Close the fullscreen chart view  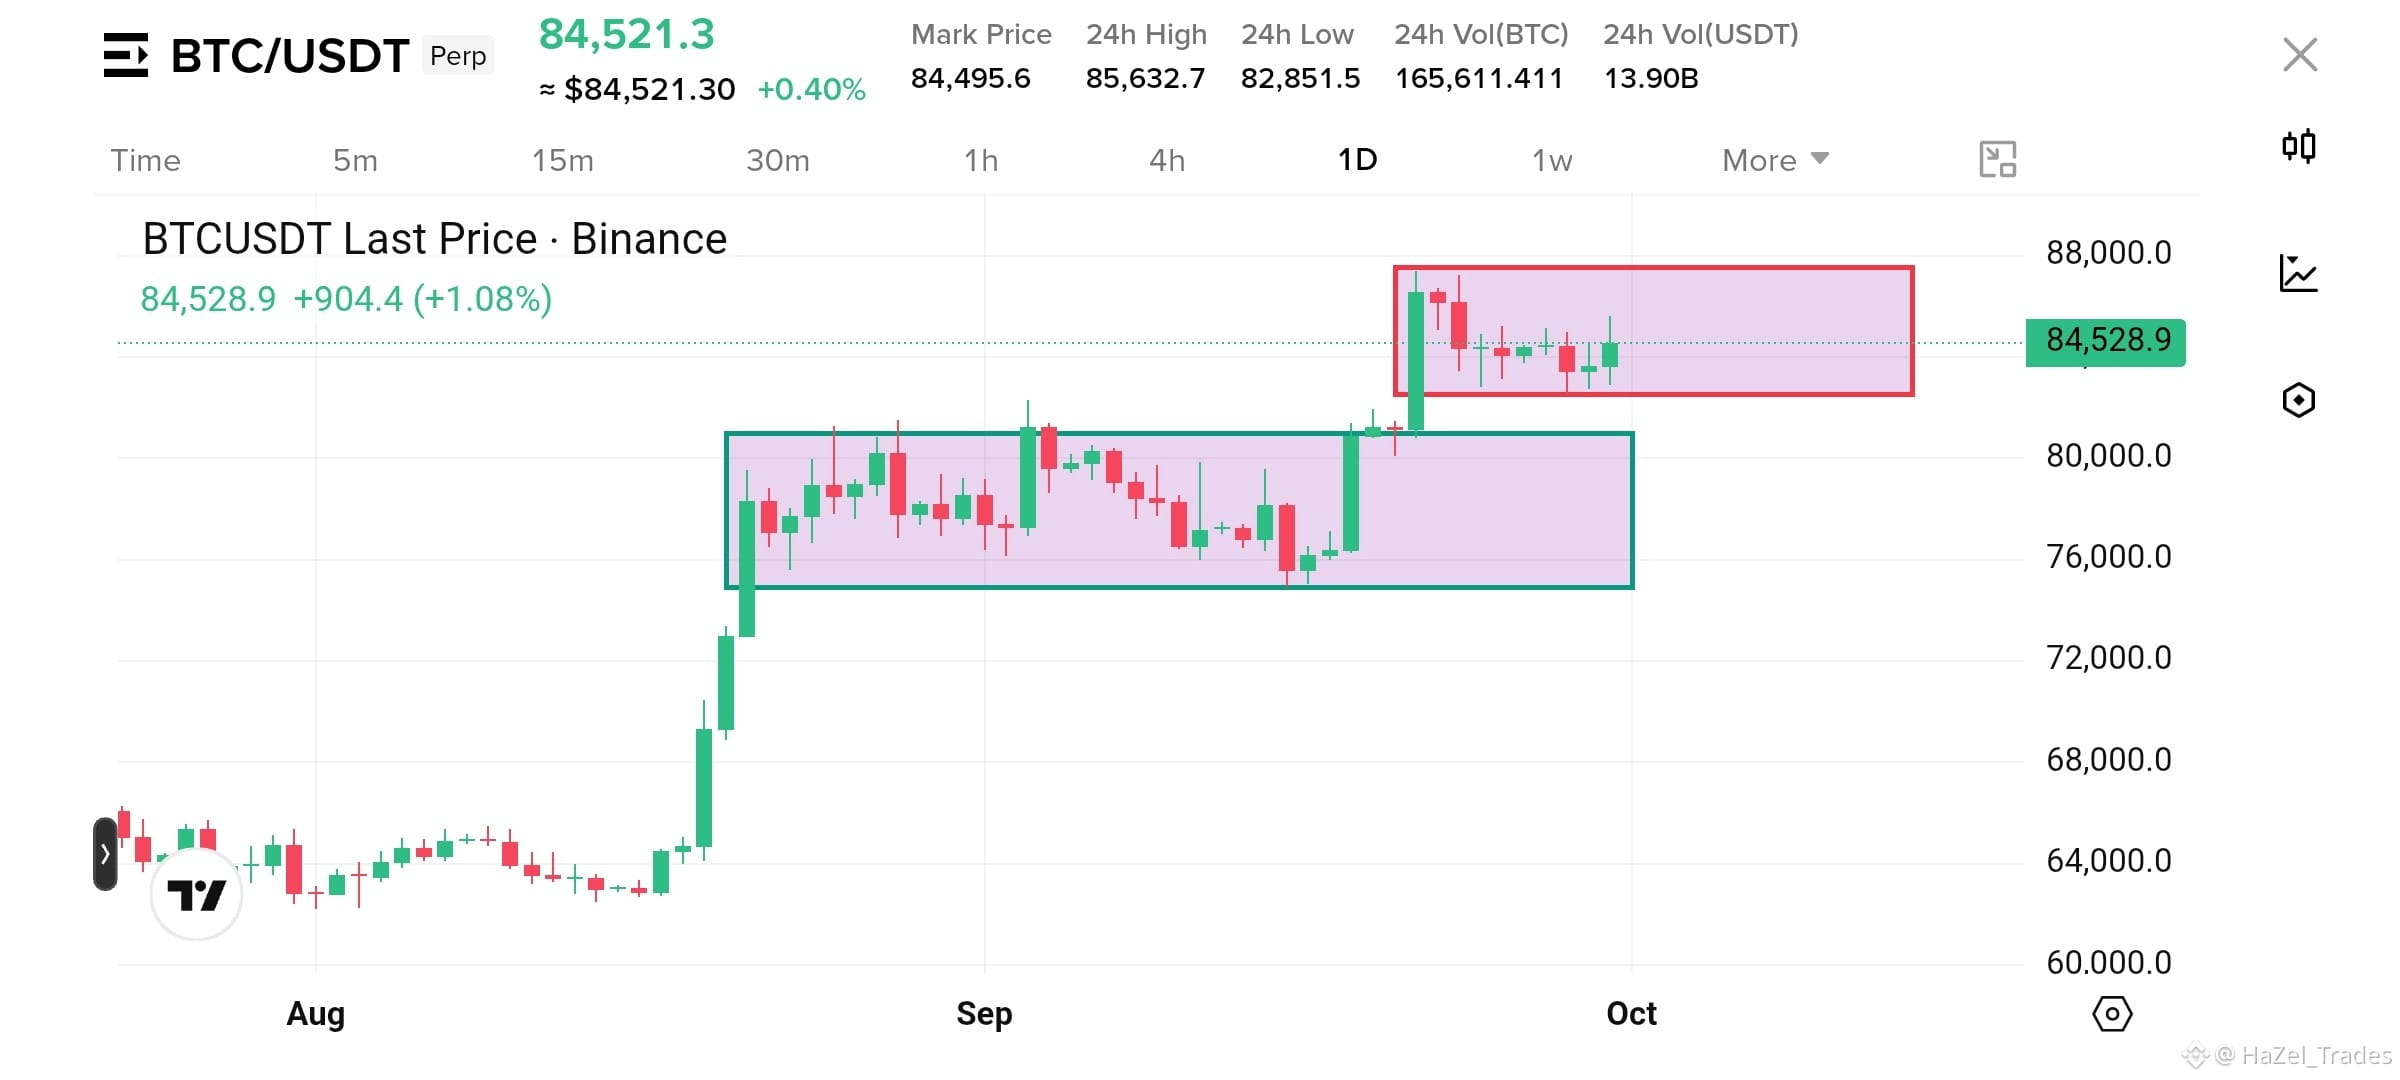coord(2300,54)
